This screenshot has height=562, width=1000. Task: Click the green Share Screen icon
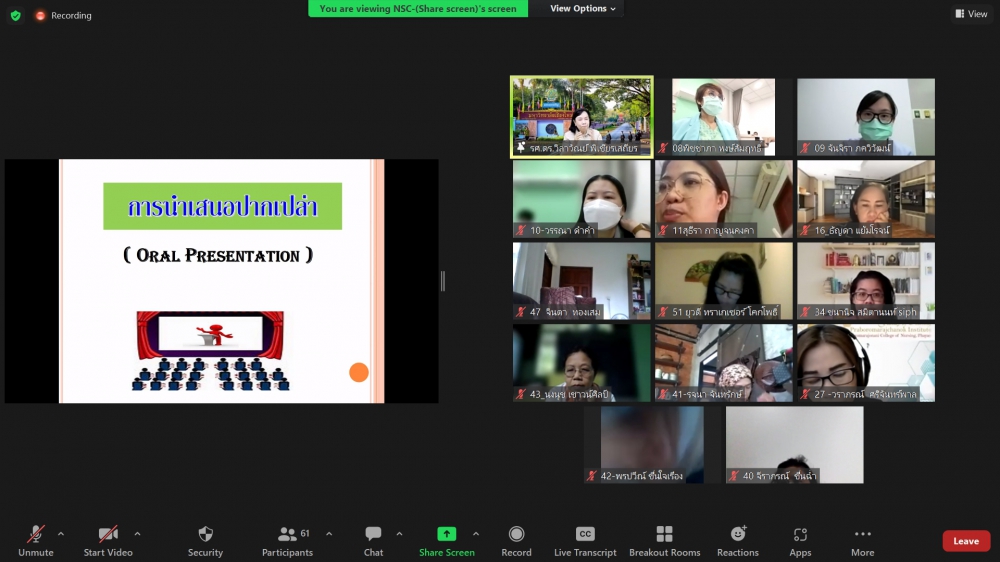(446, 534)
